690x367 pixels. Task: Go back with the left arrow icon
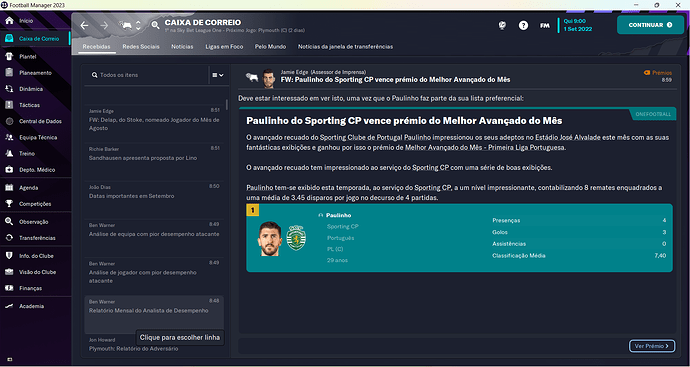(84, 26)
